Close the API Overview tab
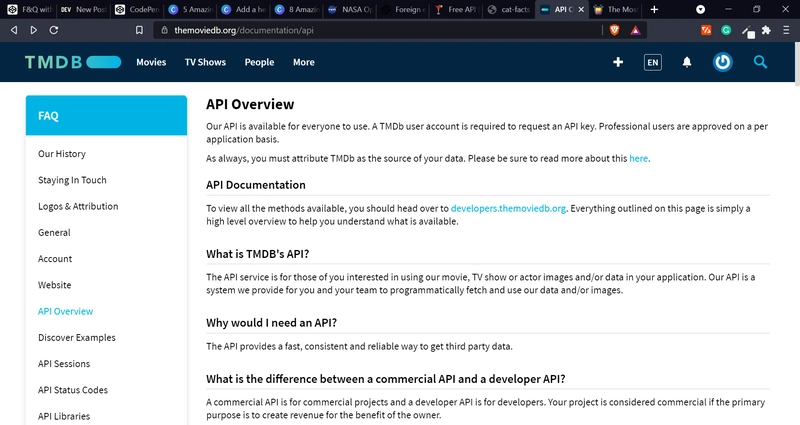Image resolution: width=800 pixels, height=425 pixels. coord(581,9)
